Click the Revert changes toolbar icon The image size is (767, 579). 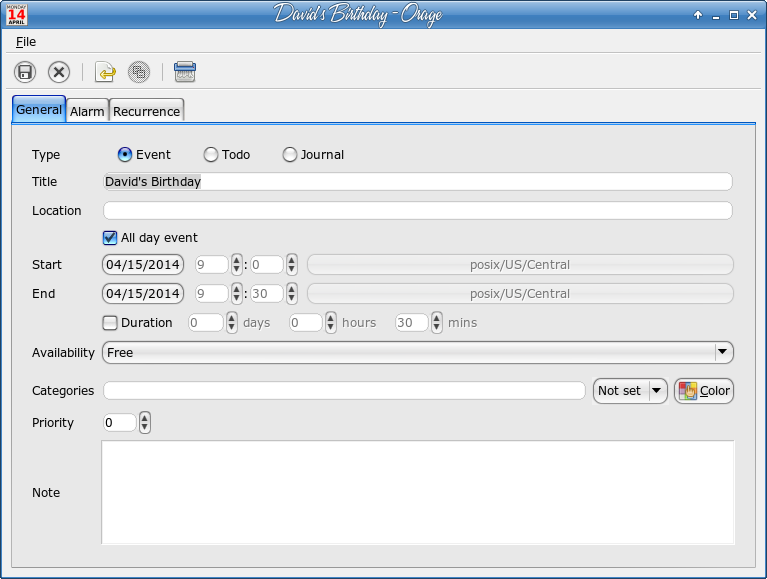tap(105, 72)
